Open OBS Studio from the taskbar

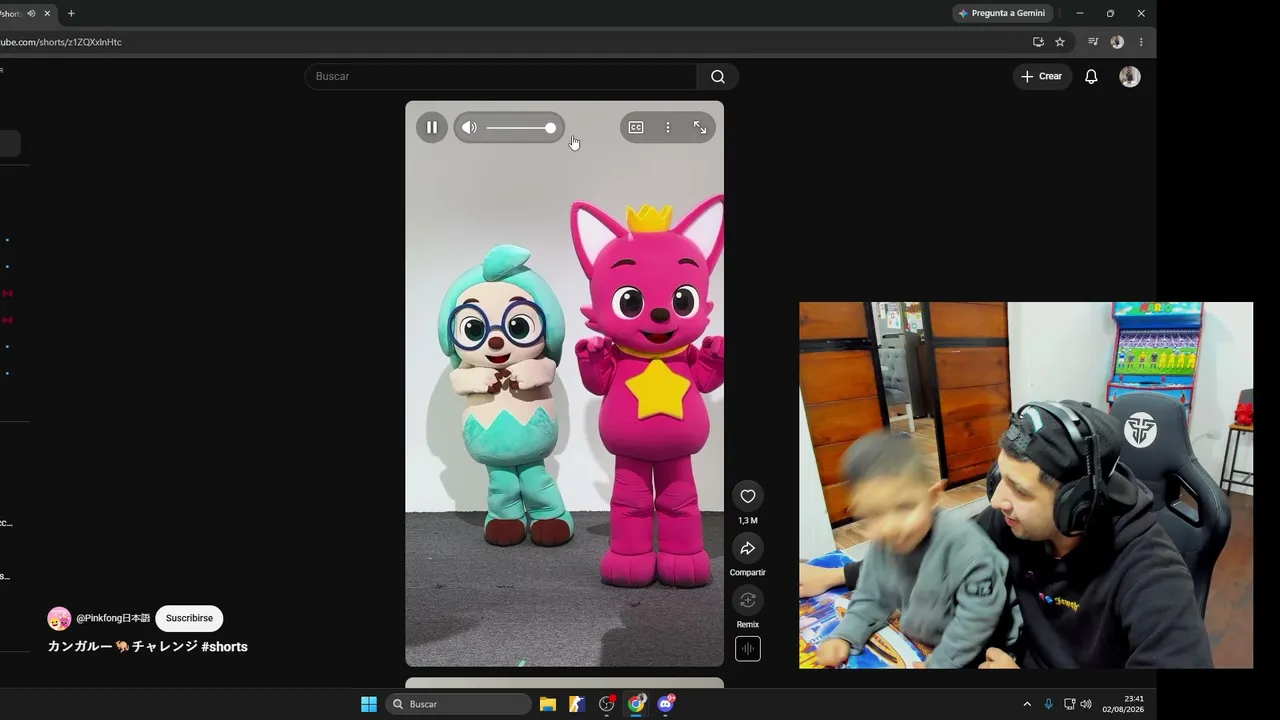tap(607, 704)
